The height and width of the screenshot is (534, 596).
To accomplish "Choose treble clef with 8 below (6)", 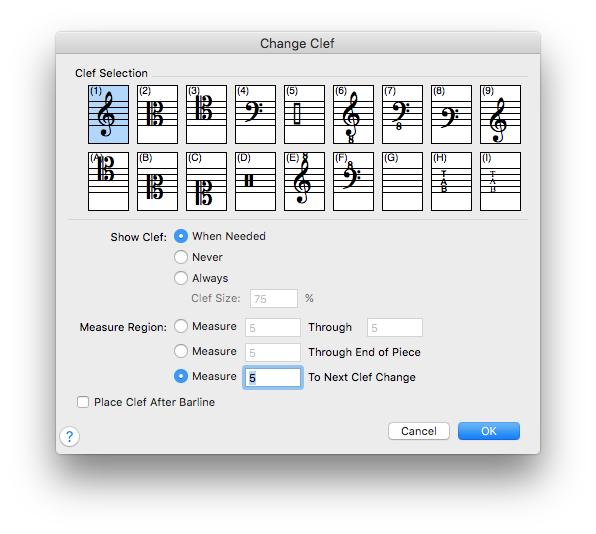I will [x=353, y=114].
